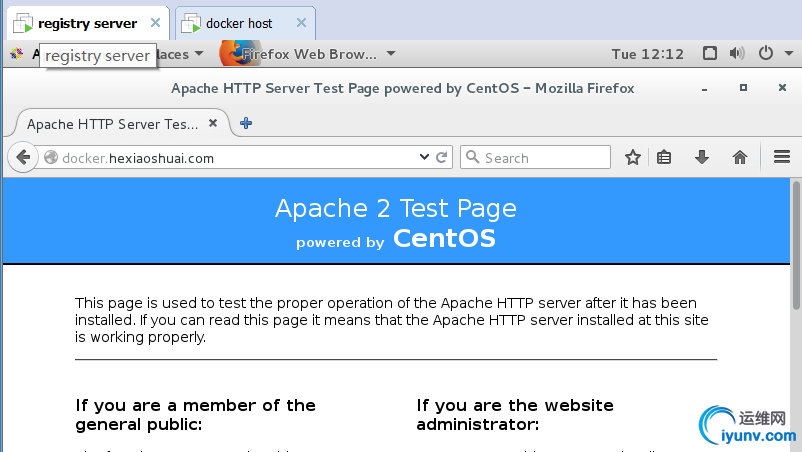Click the screen indicator icon in panel
The height and width of the screenshot is (452, 802).
click(709, 53)
